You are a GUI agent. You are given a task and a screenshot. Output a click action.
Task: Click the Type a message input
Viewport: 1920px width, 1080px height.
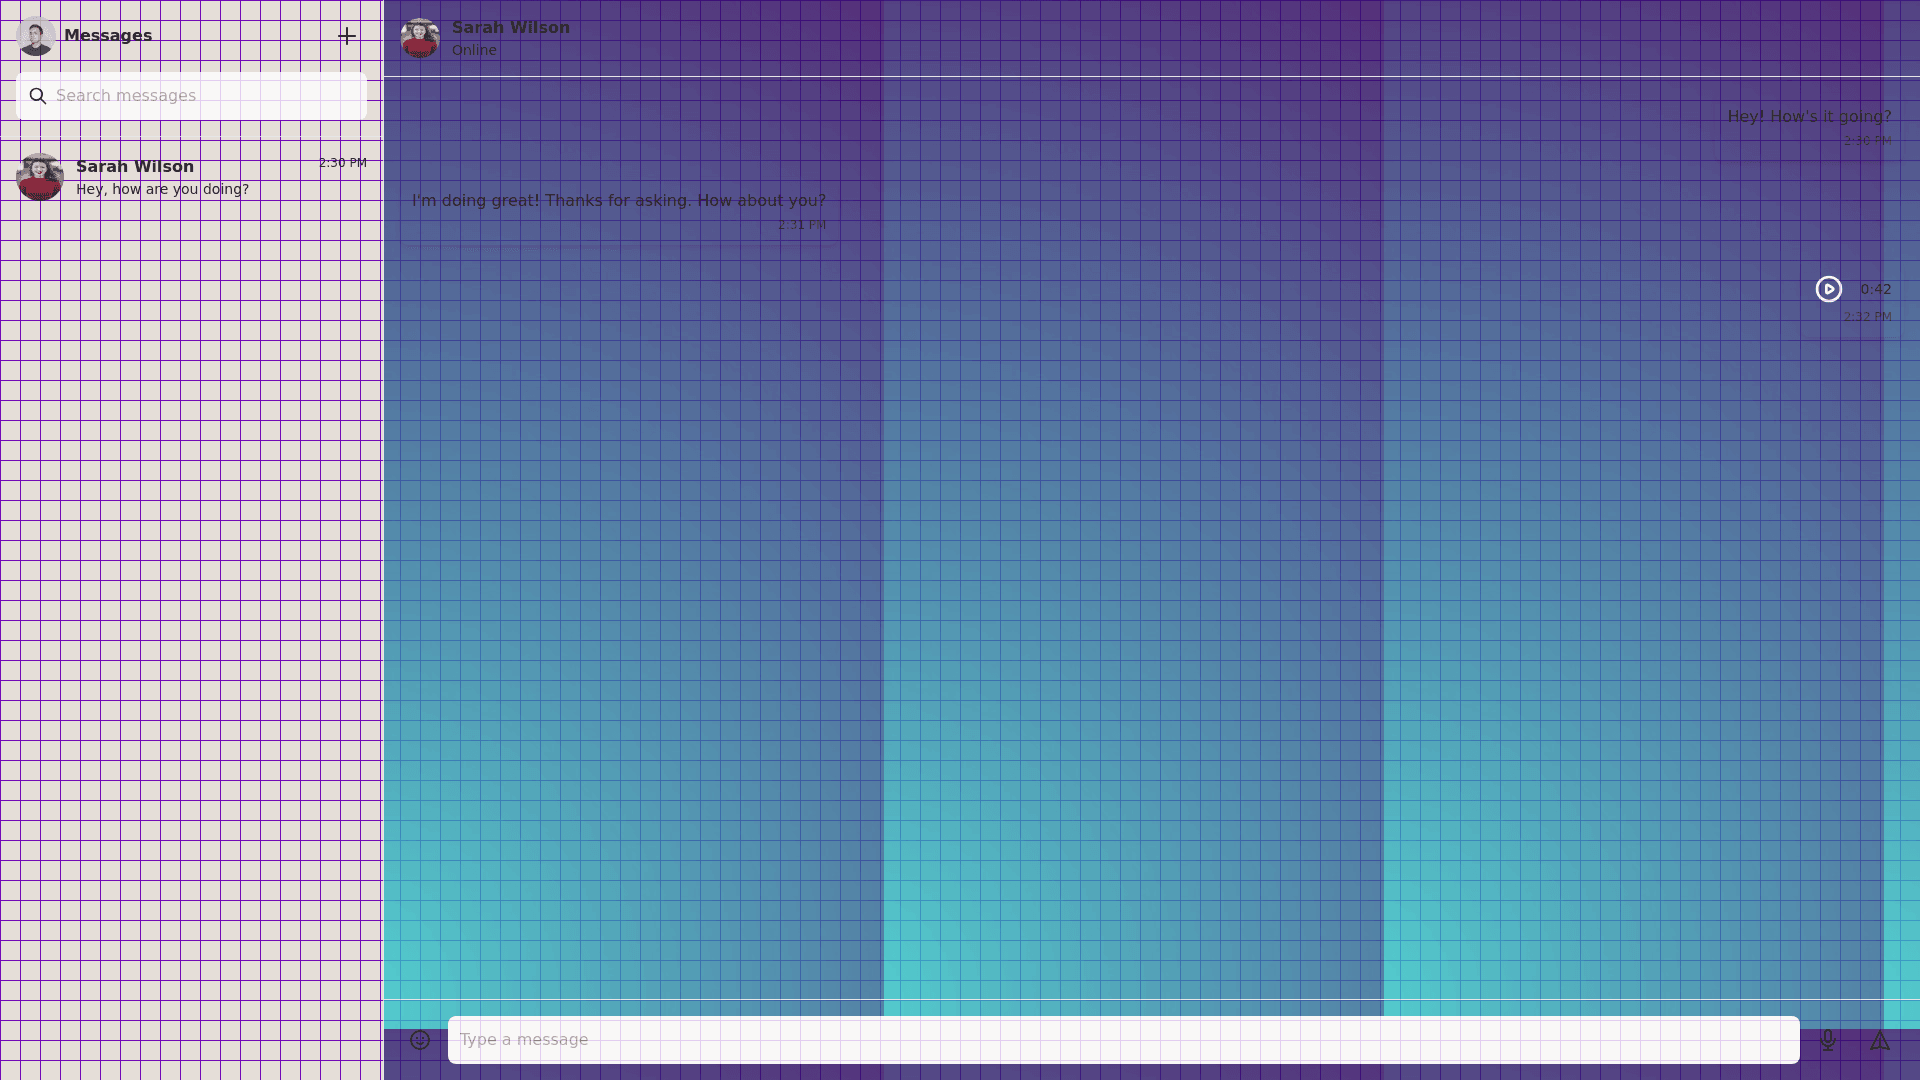click(x=1122, y=1040)
